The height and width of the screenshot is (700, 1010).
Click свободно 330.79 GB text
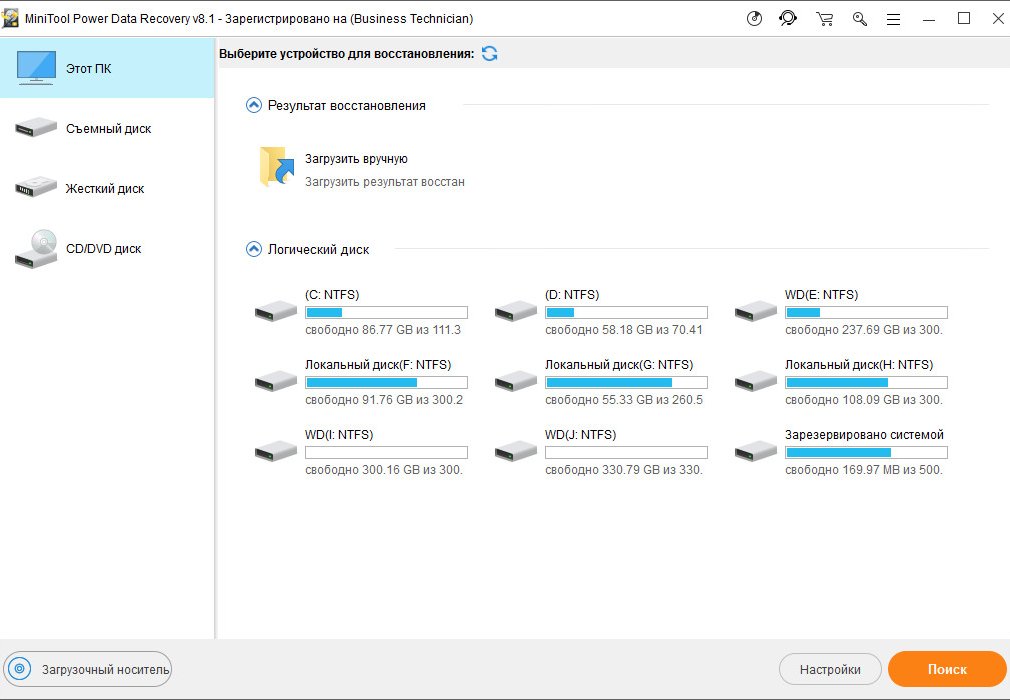[x=624, y=471]
